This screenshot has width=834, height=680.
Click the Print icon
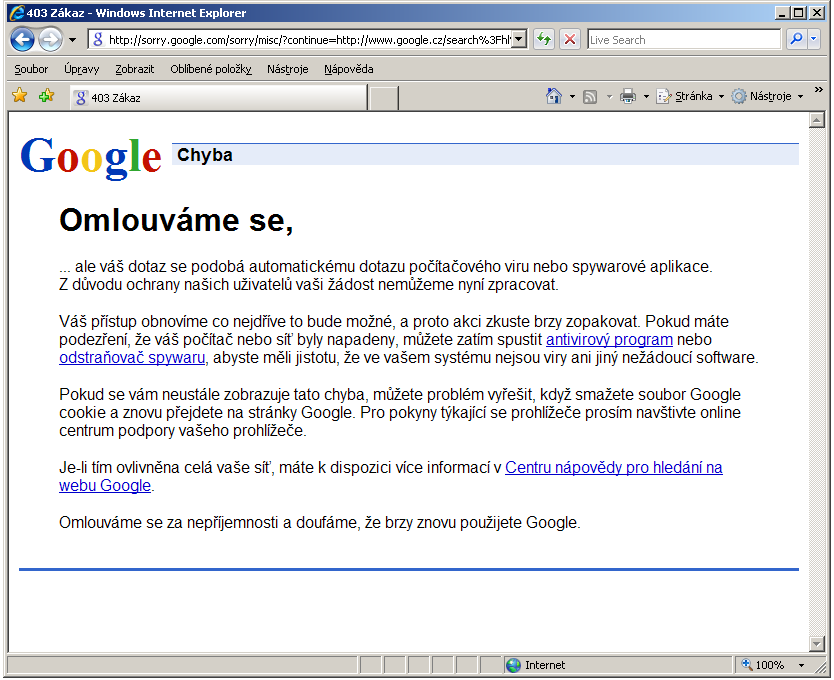628,96
